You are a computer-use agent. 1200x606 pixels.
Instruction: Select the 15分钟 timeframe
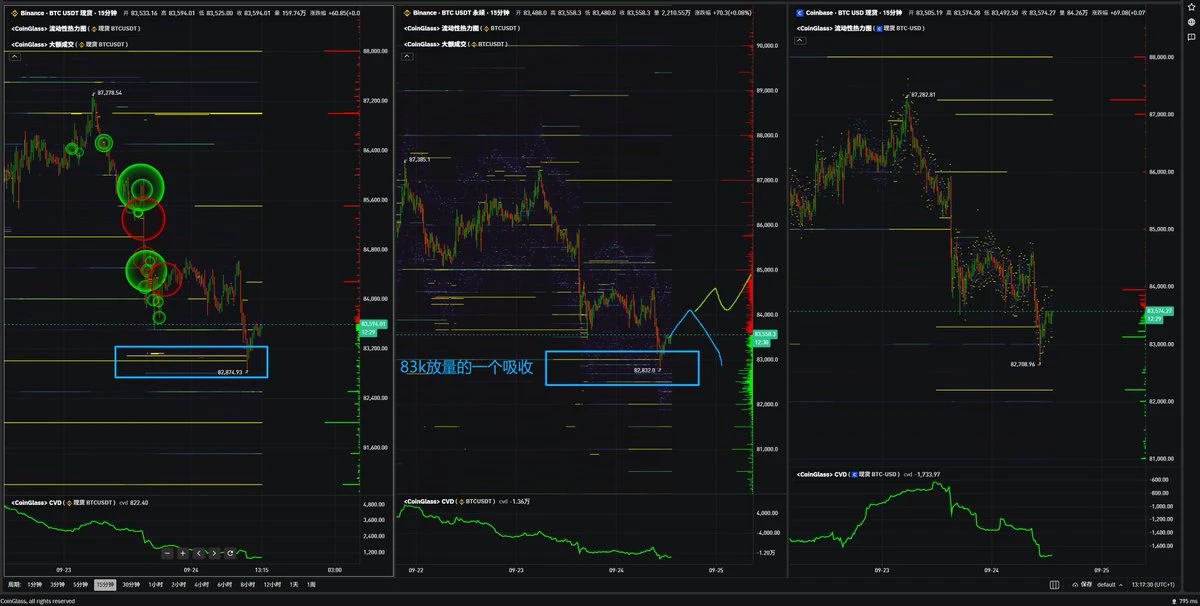click(106, 585)
